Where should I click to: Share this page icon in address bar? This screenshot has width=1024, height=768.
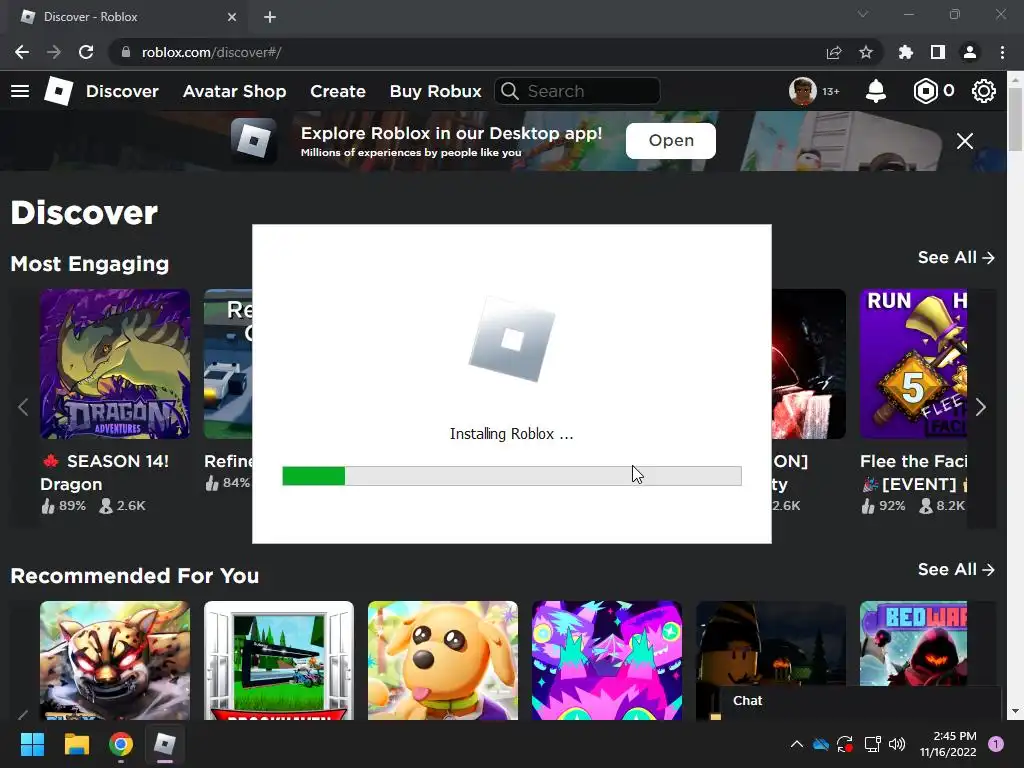coord(834,52)
